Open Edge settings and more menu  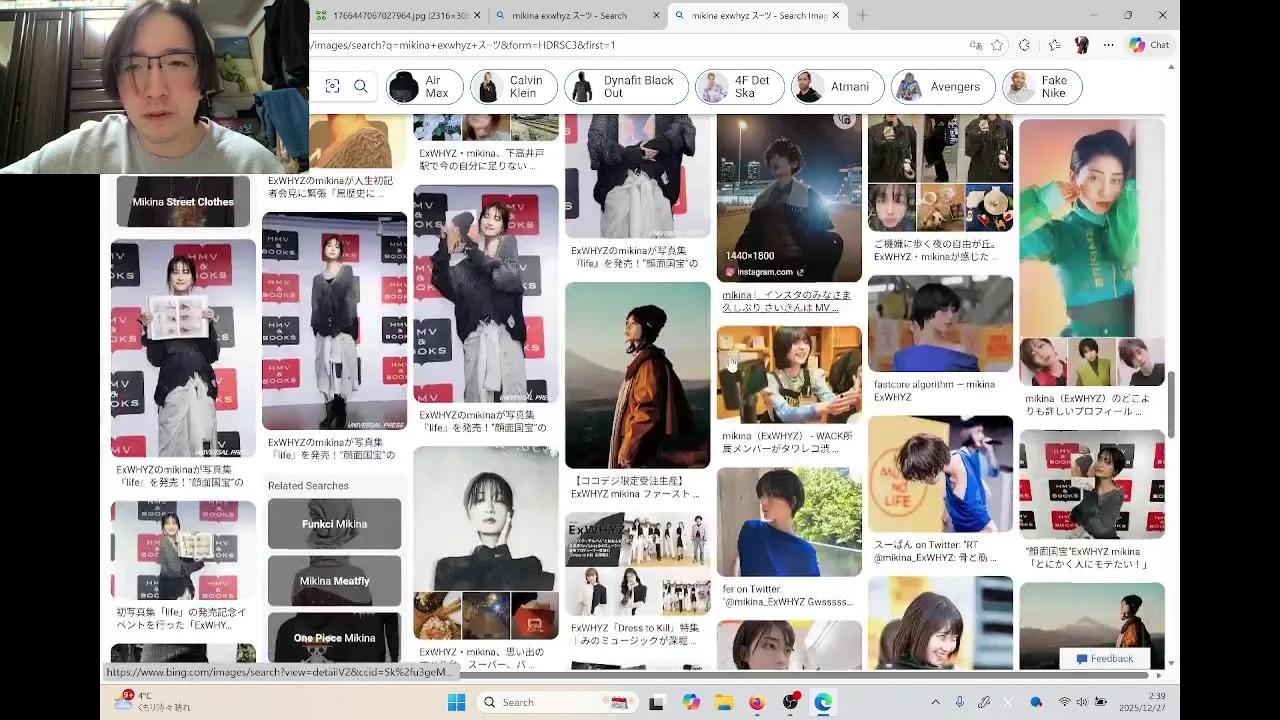(1108, 45)
